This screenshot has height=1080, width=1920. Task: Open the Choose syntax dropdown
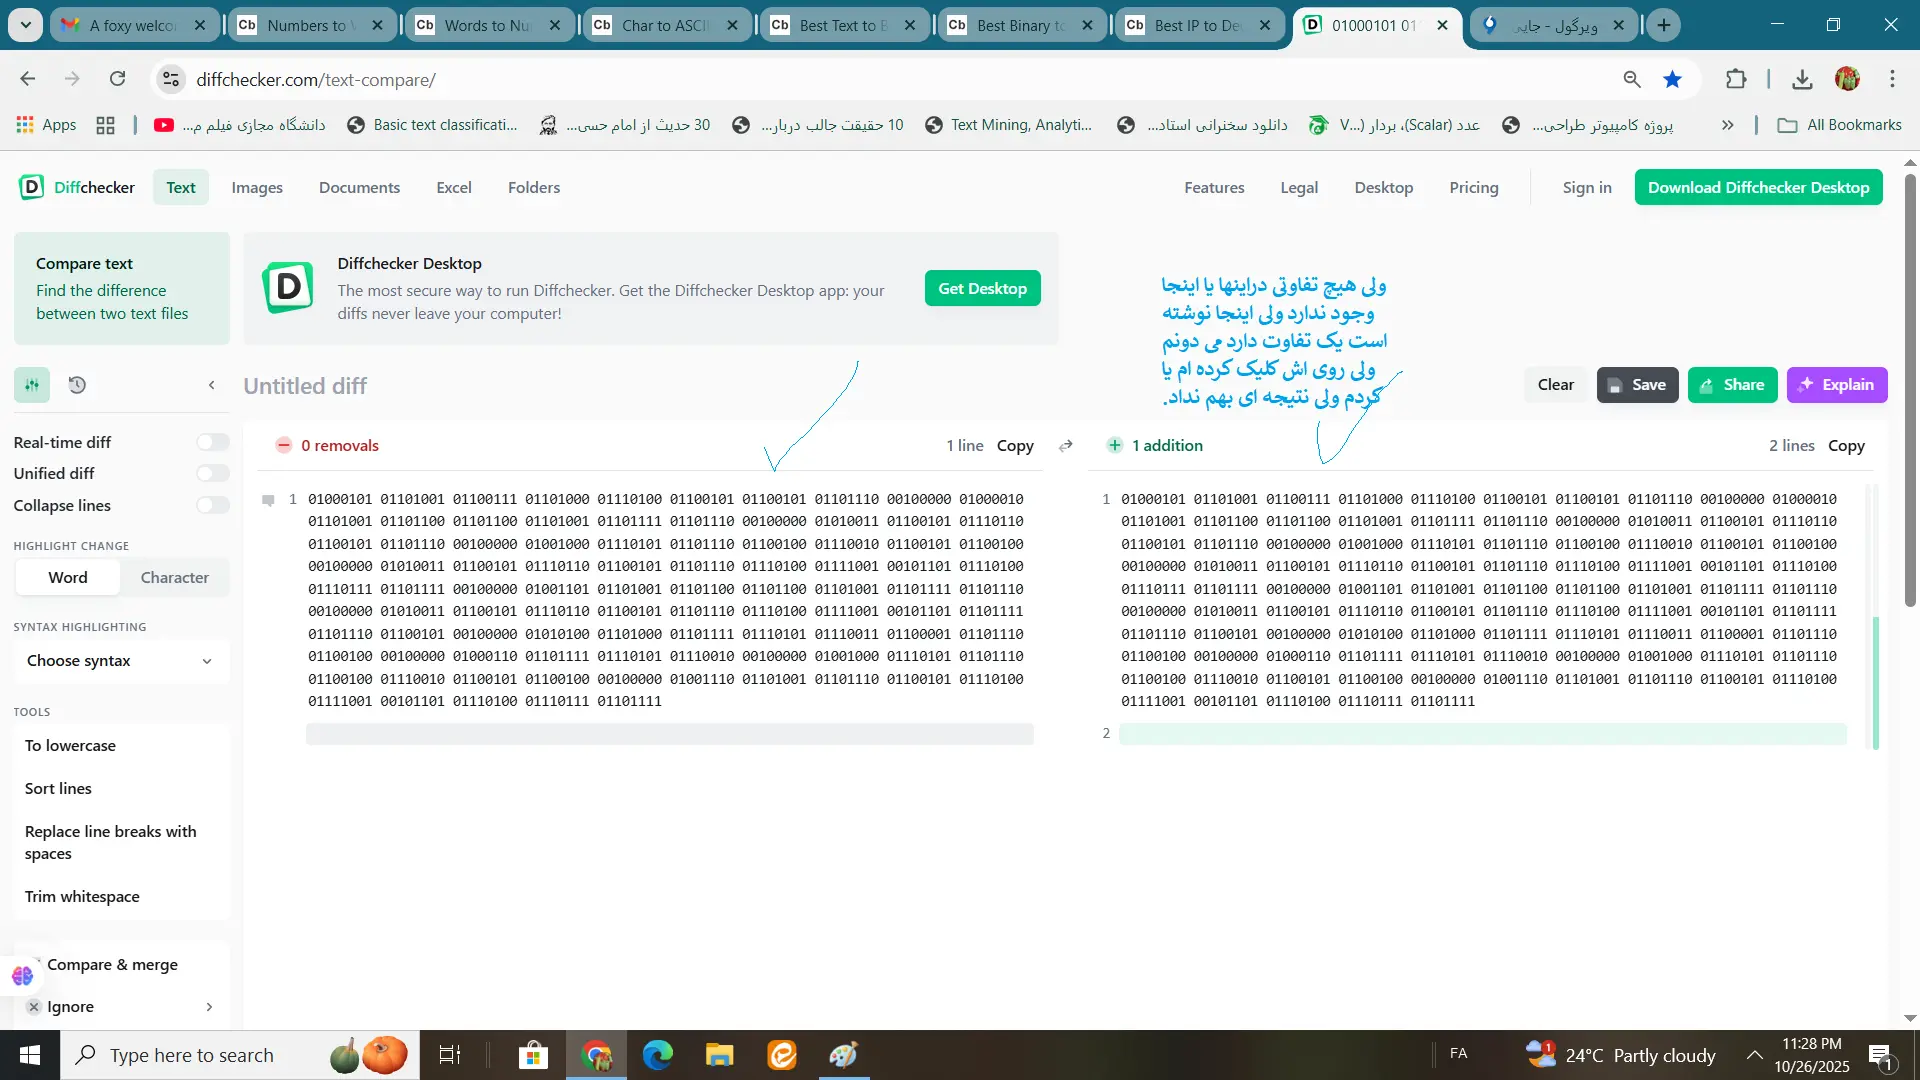tap(120, 661)
